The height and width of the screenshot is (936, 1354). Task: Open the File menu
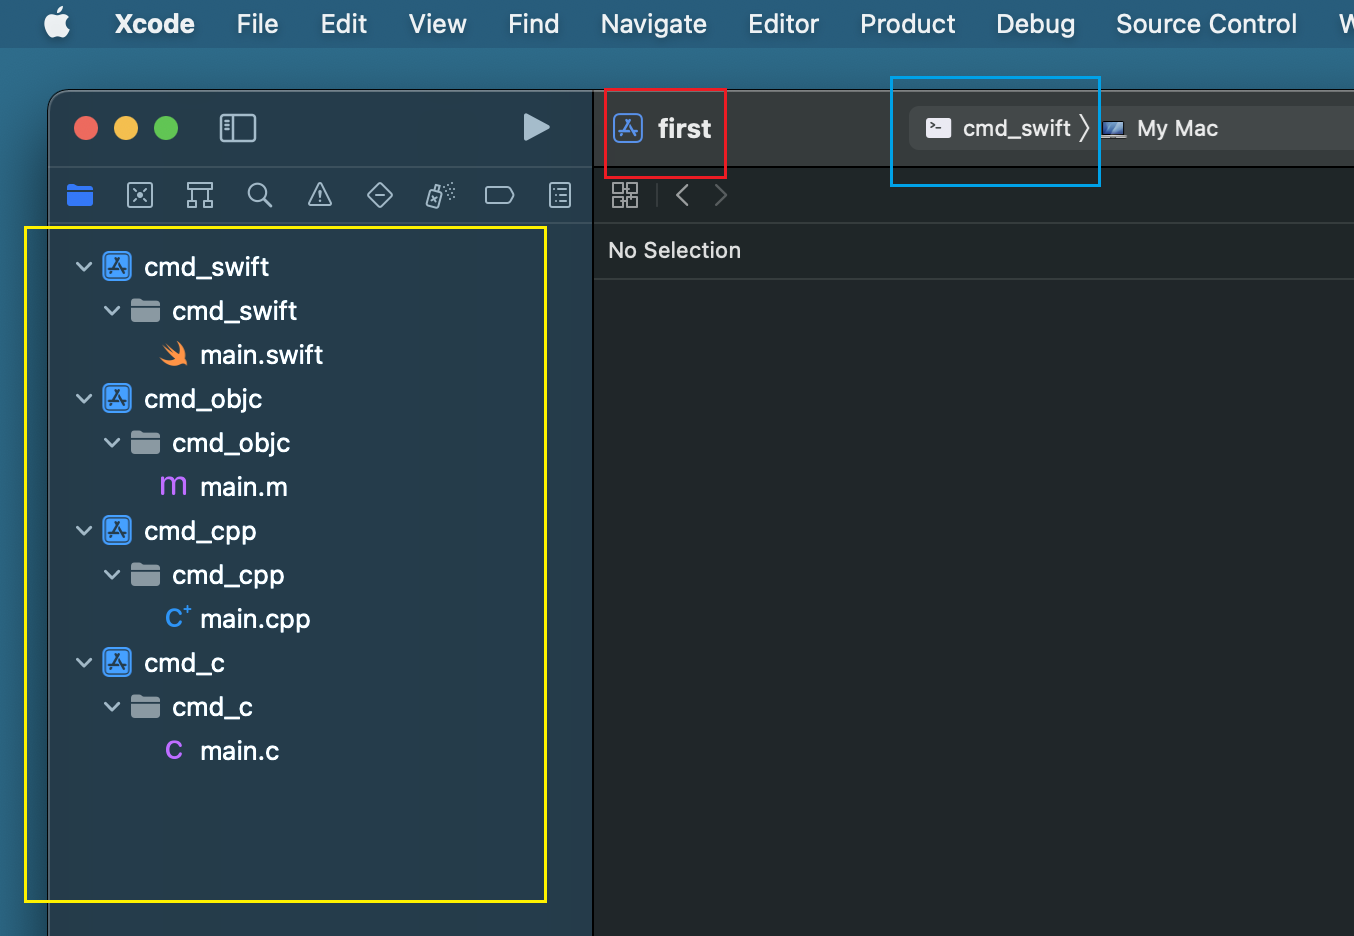pos(257,24)
